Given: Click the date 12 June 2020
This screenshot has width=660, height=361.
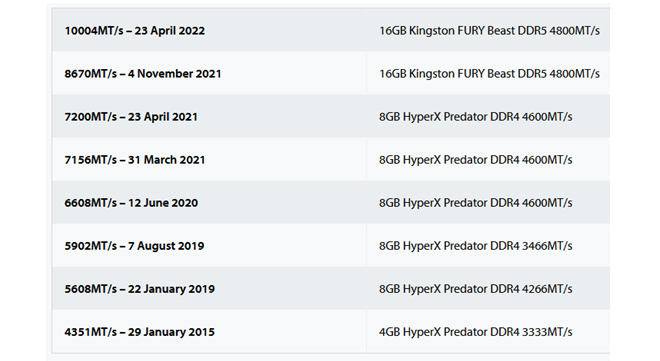Looking at the screenshot, I should click(163, 203).
